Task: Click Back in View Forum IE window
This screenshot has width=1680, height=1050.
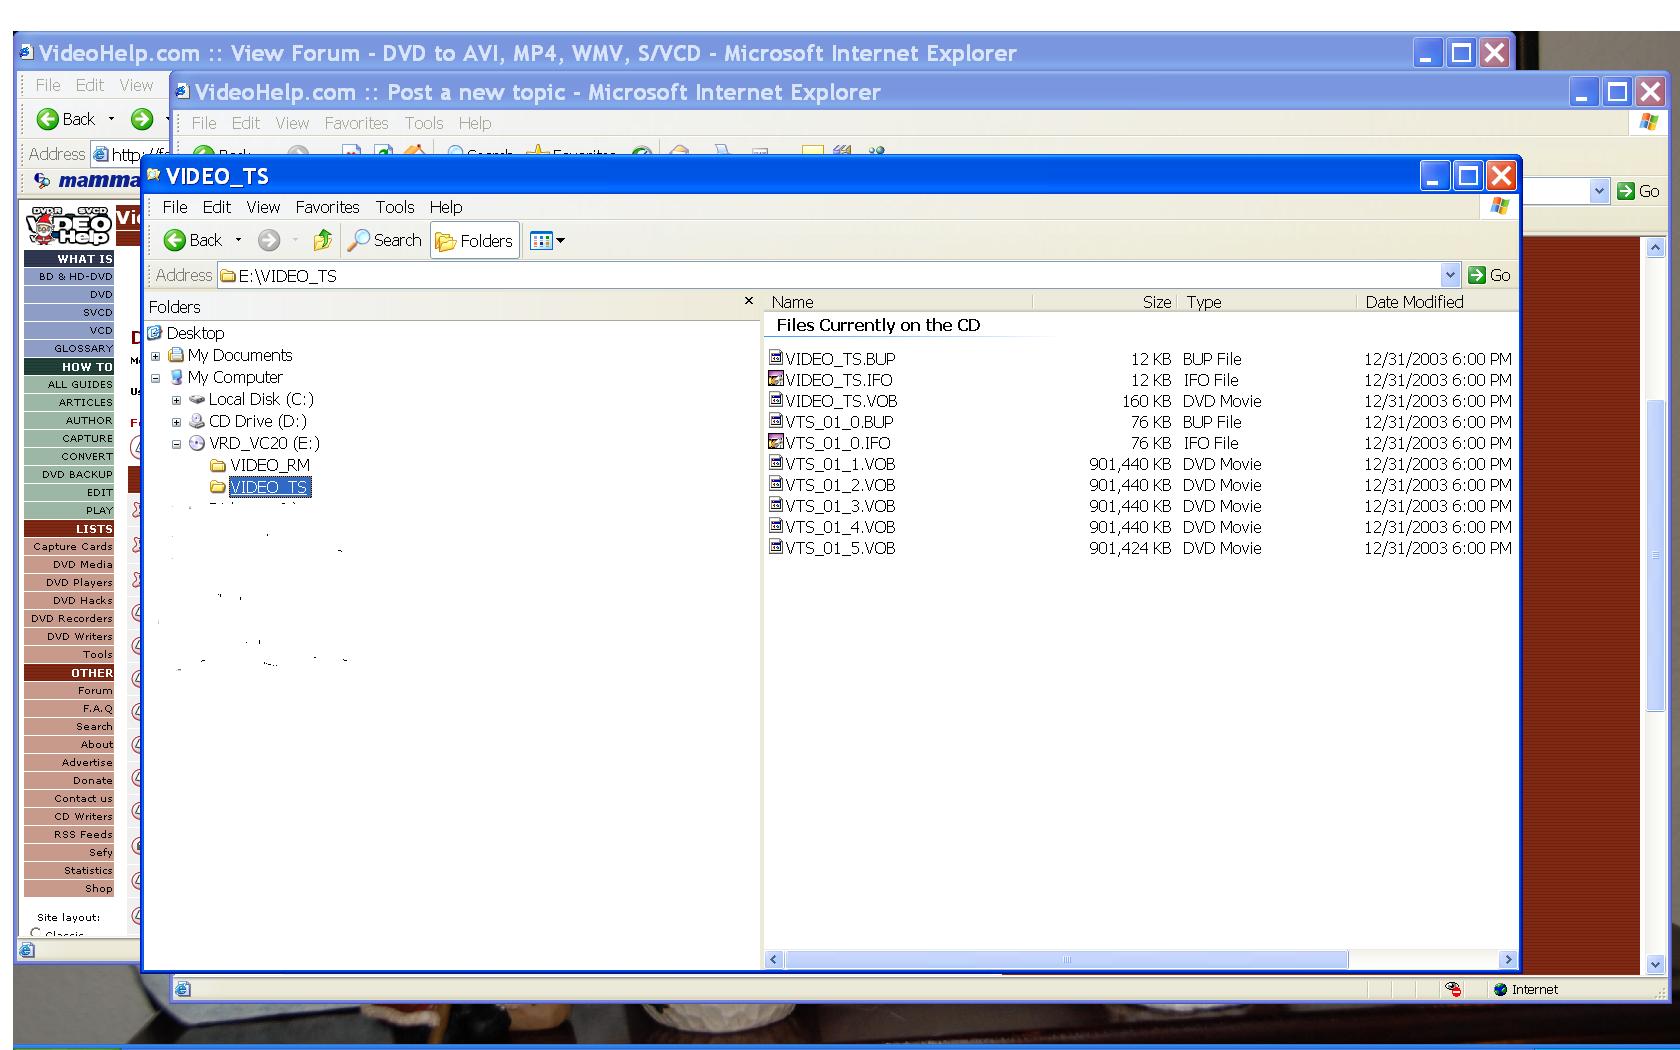Action: pos(66,119)
